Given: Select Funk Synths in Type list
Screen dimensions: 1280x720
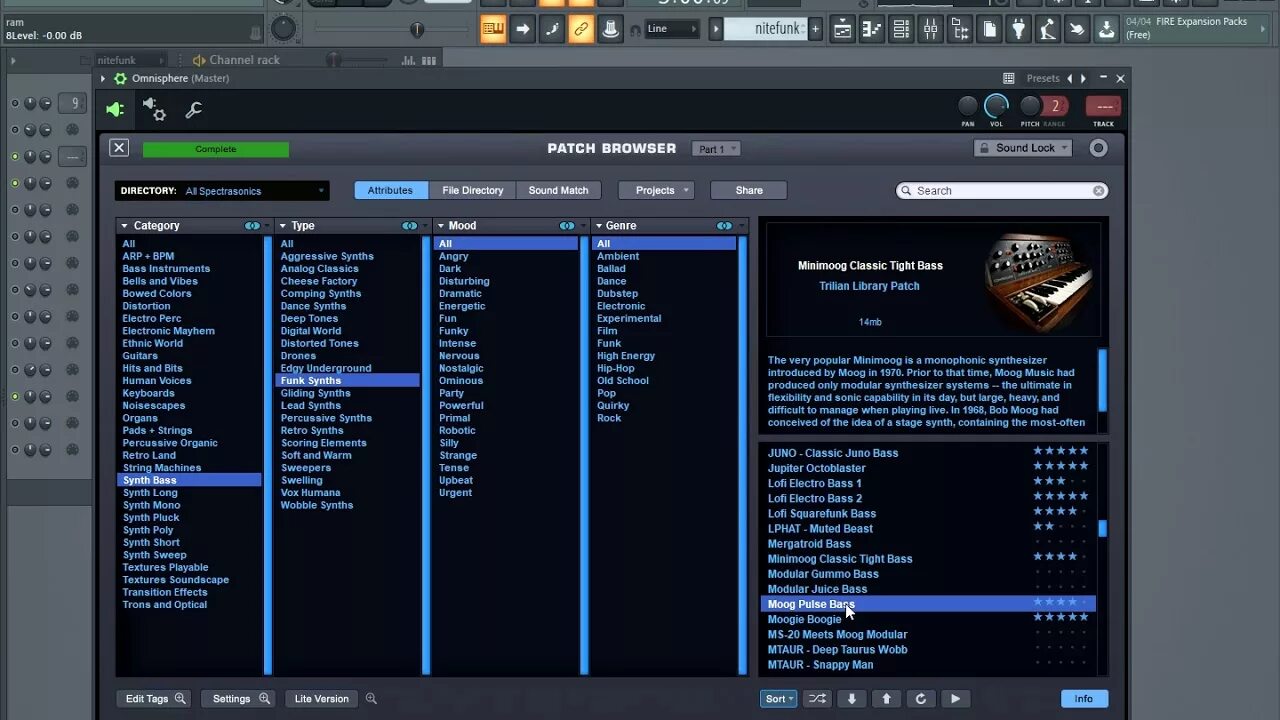Looking at the screenshot, I should [x=347, y=380].
